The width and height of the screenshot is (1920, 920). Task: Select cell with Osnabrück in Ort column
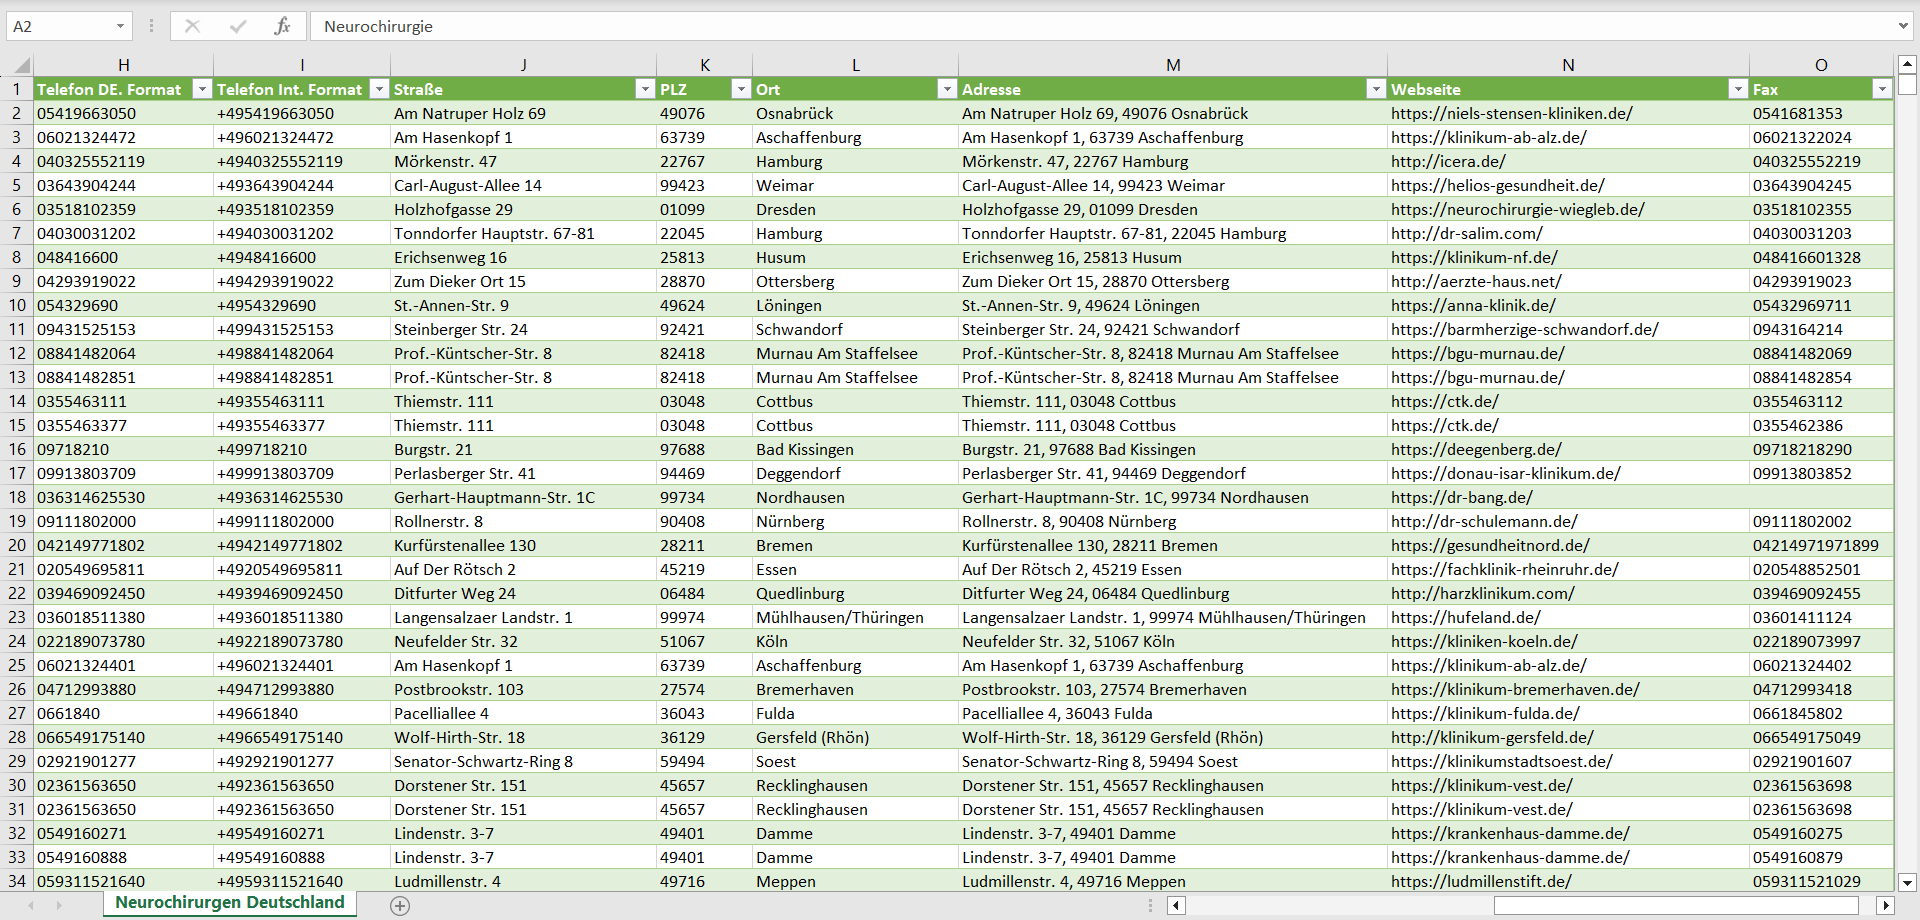[x=856, y=113]
